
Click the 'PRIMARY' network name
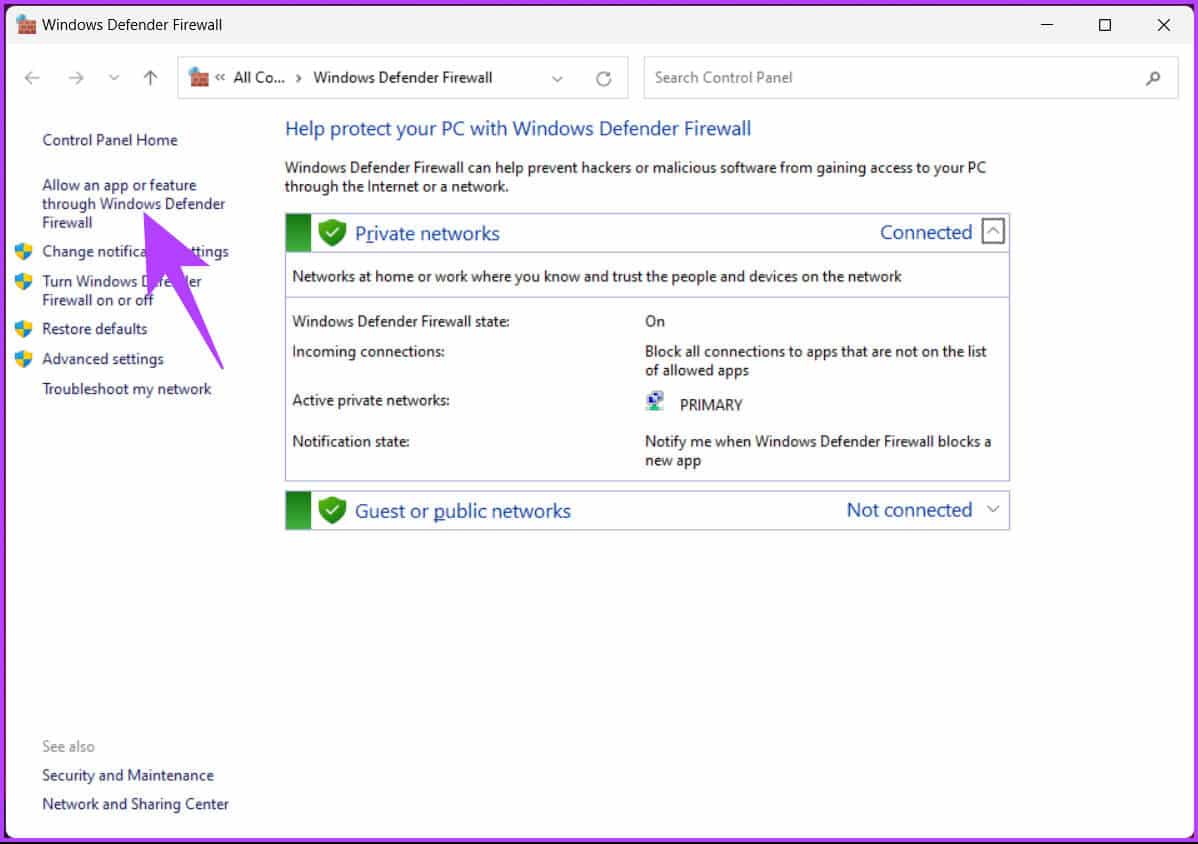(711, 406)
